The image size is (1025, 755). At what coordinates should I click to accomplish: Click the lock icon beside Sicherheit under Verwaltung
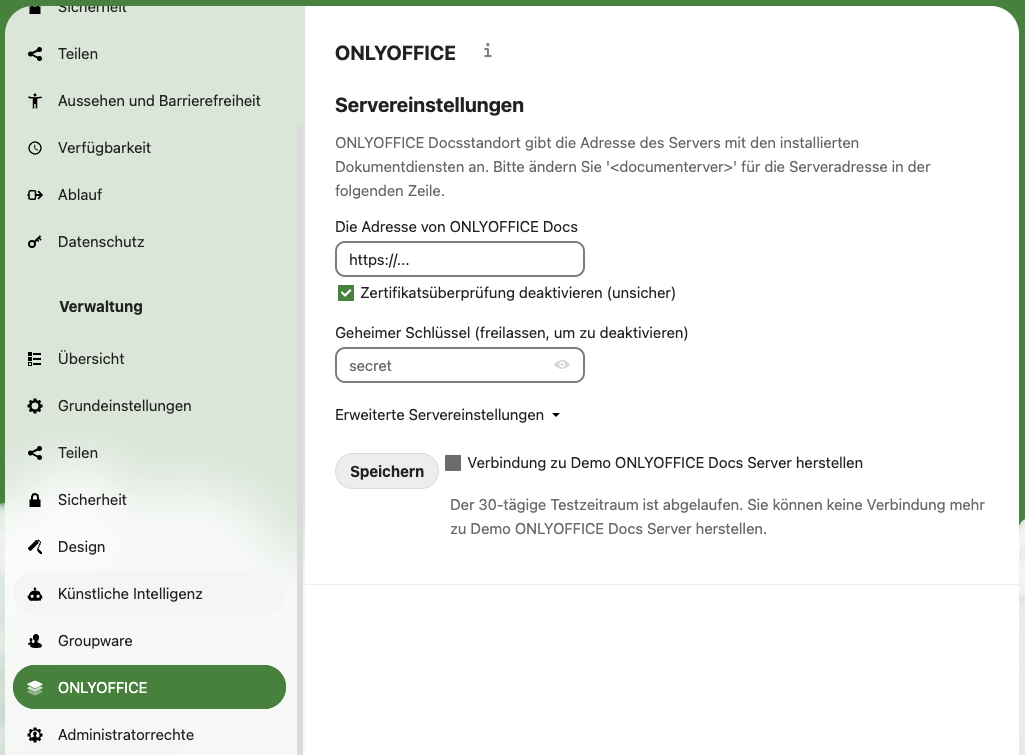(35, 500)
